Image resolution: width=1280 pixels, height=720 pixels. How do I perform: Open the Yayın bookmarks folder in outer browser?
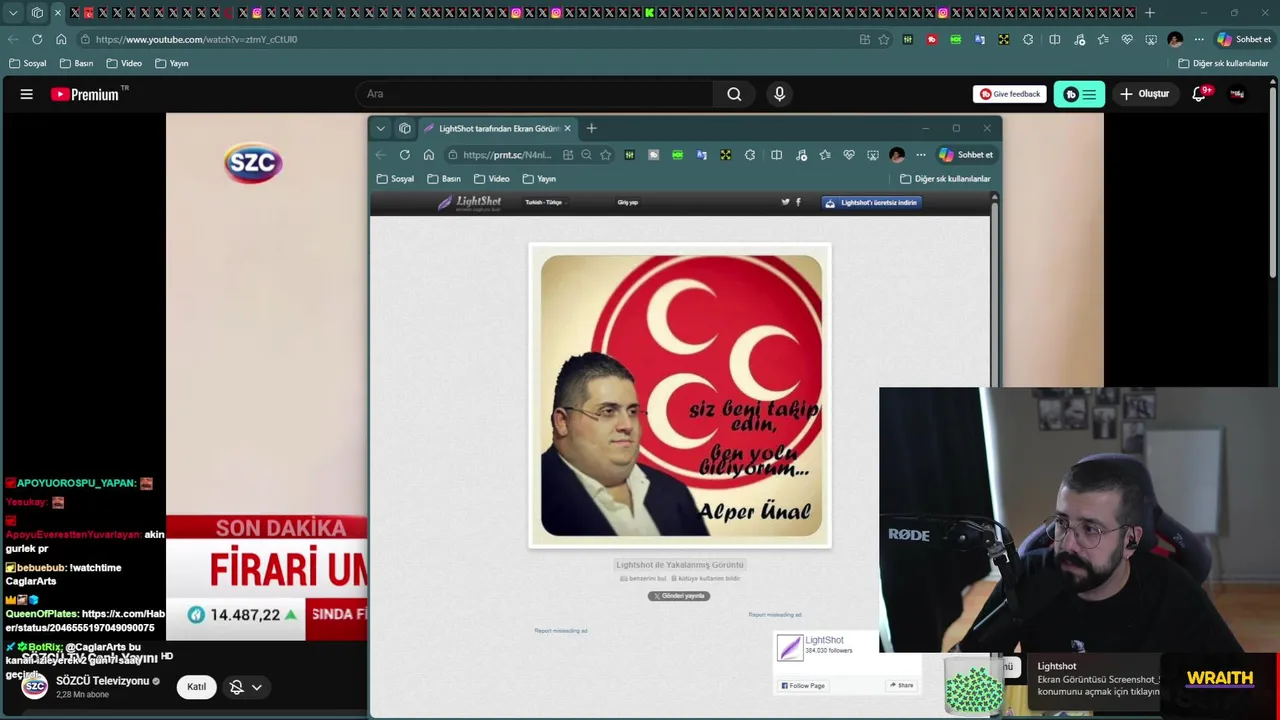(x=172, y=63)
